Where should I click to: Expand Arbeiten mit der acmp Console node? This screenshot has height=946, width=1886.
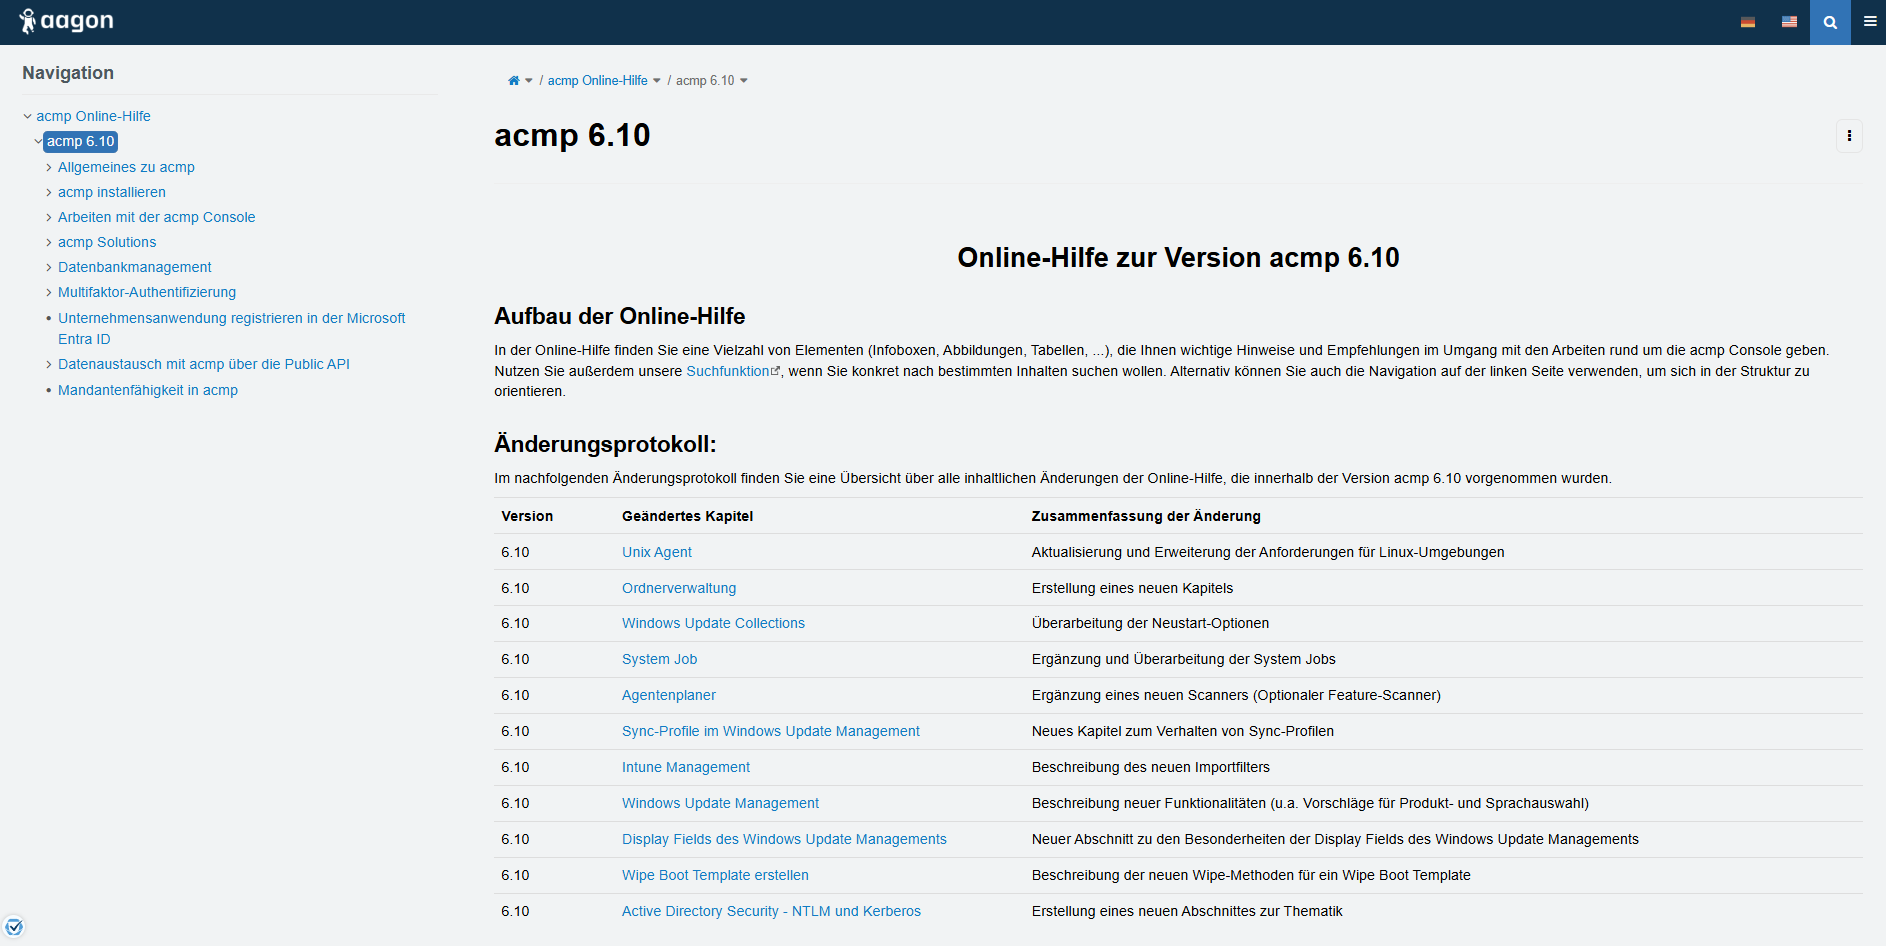[49, 217]
